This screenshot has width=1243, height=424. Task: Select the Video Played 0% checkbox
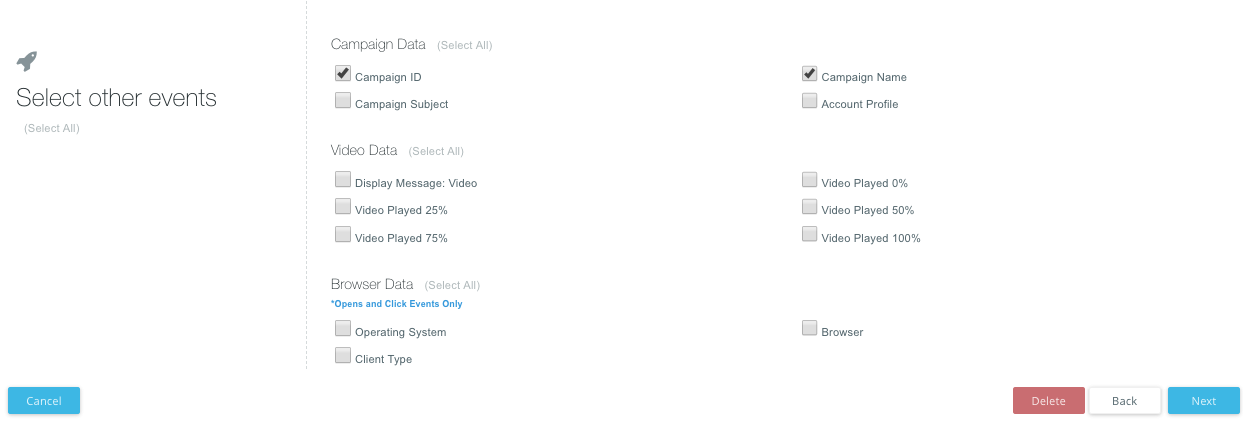(x=810, y=180)
